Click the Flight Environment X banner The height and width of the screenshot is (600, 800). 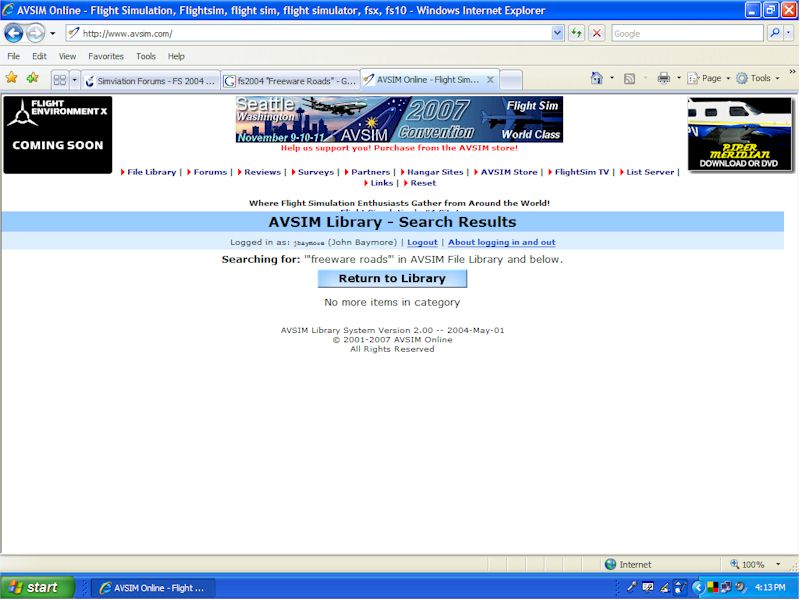(58, 135)
